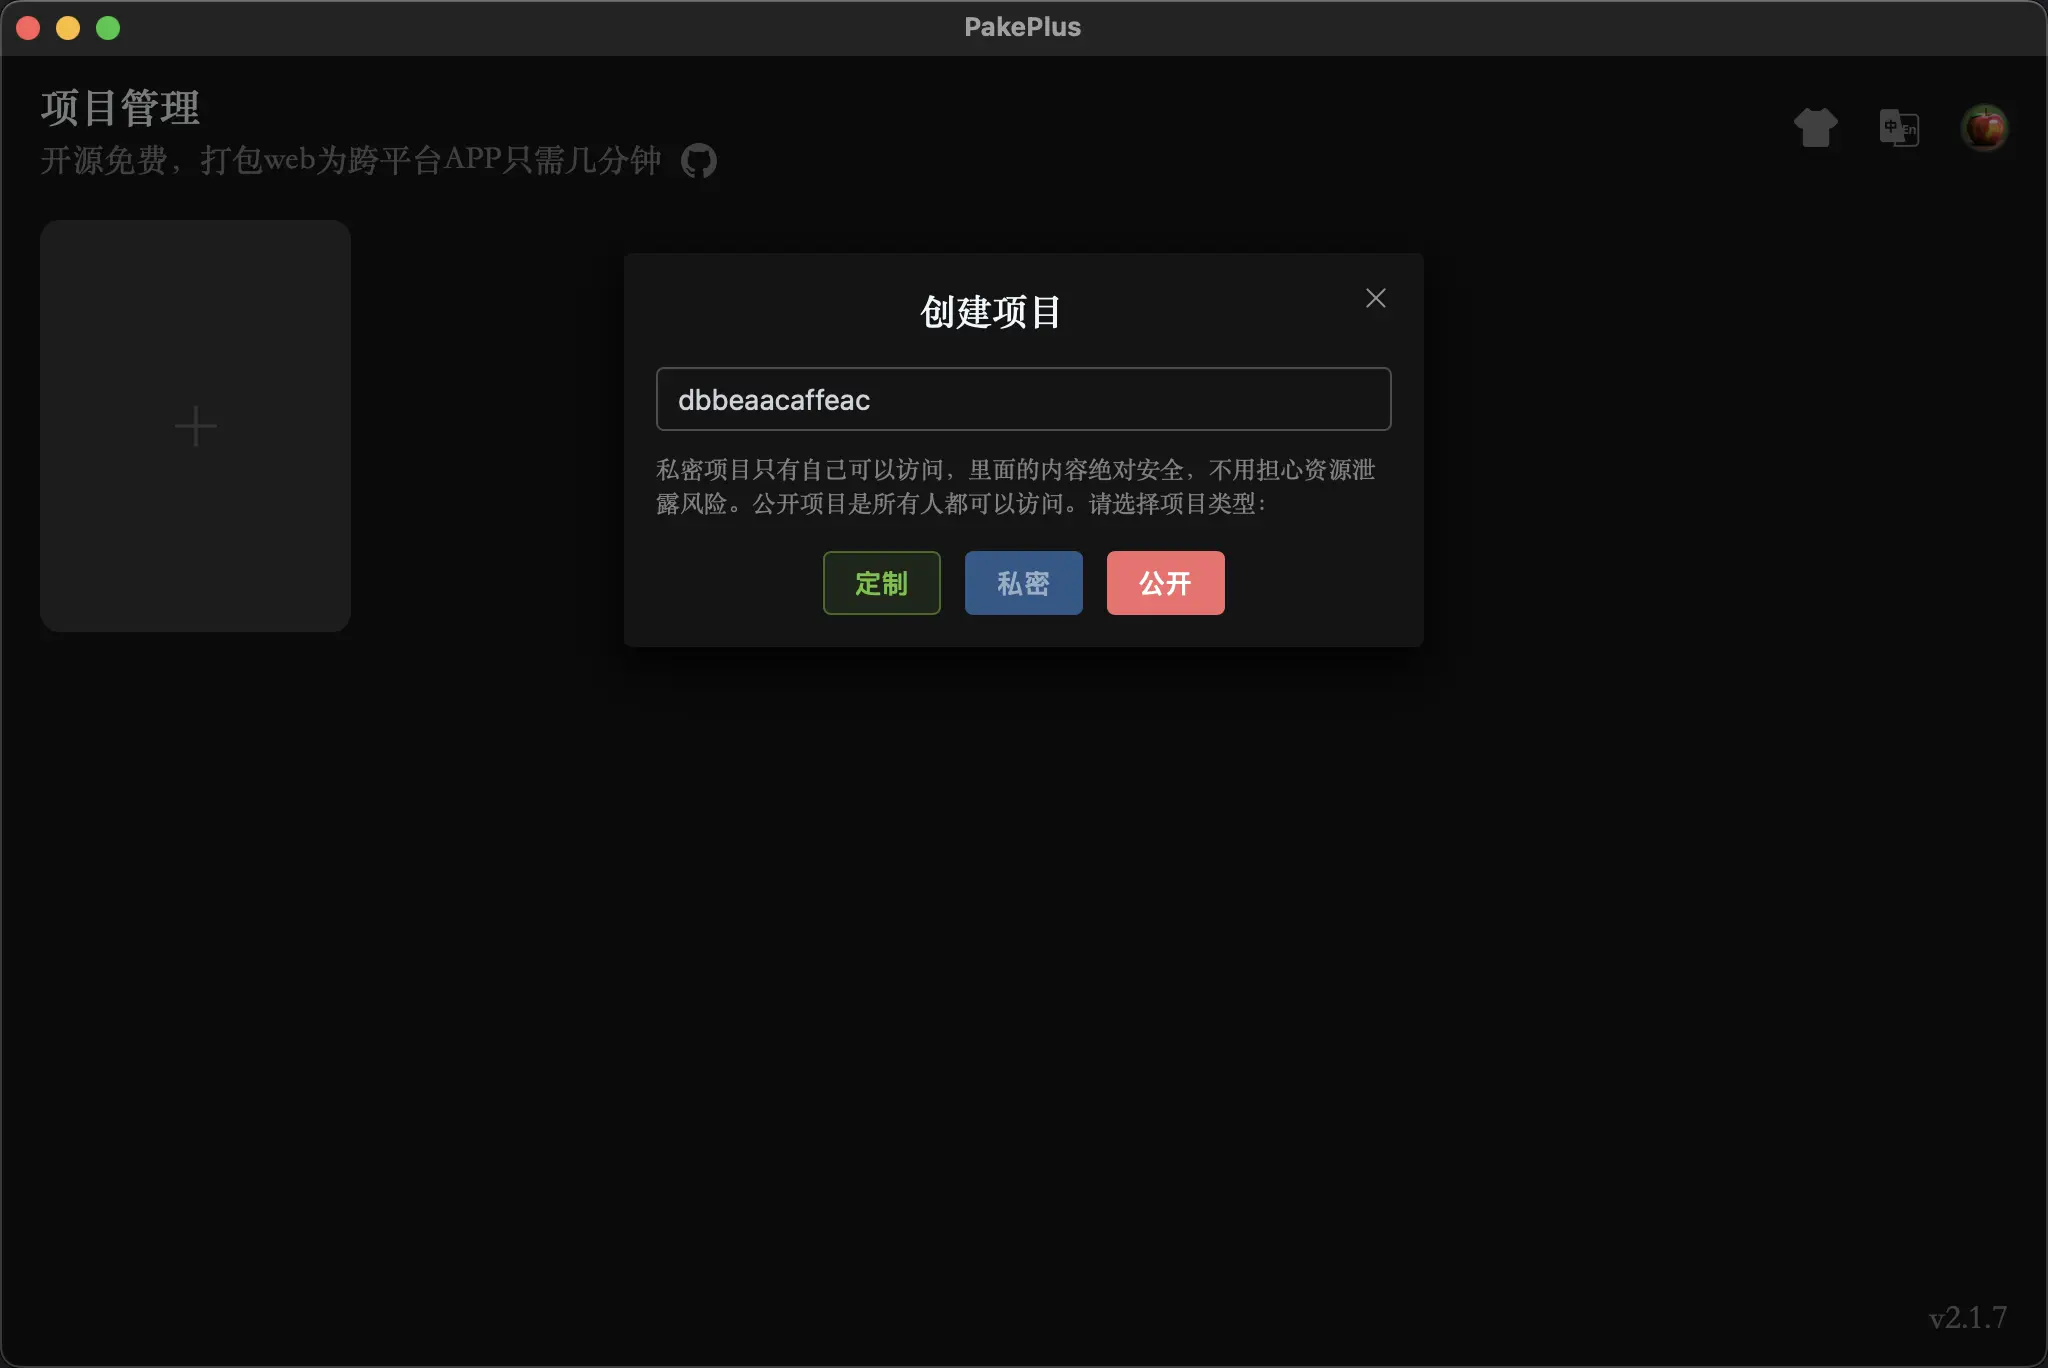Click the macOS green zoom button
Viewport: 2048px width, 1368px height.
[108, 27]
